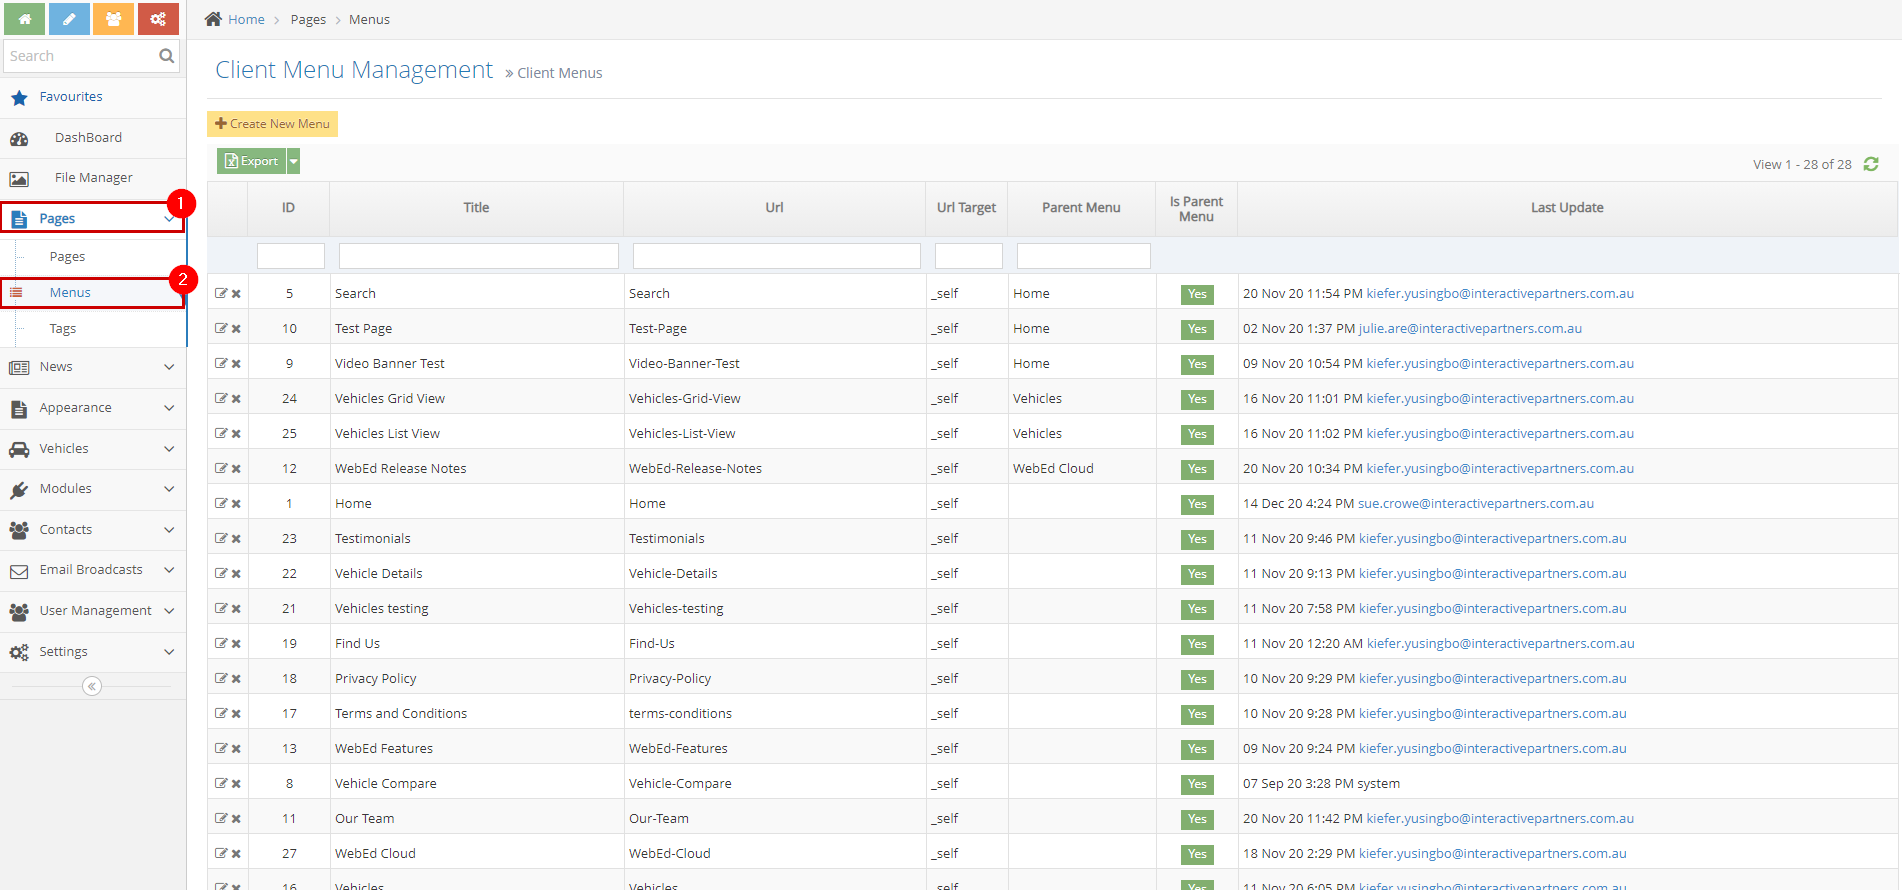Click the Home breadcrumb link
This screenshot has height=890, width=1902.
[246, 20]
